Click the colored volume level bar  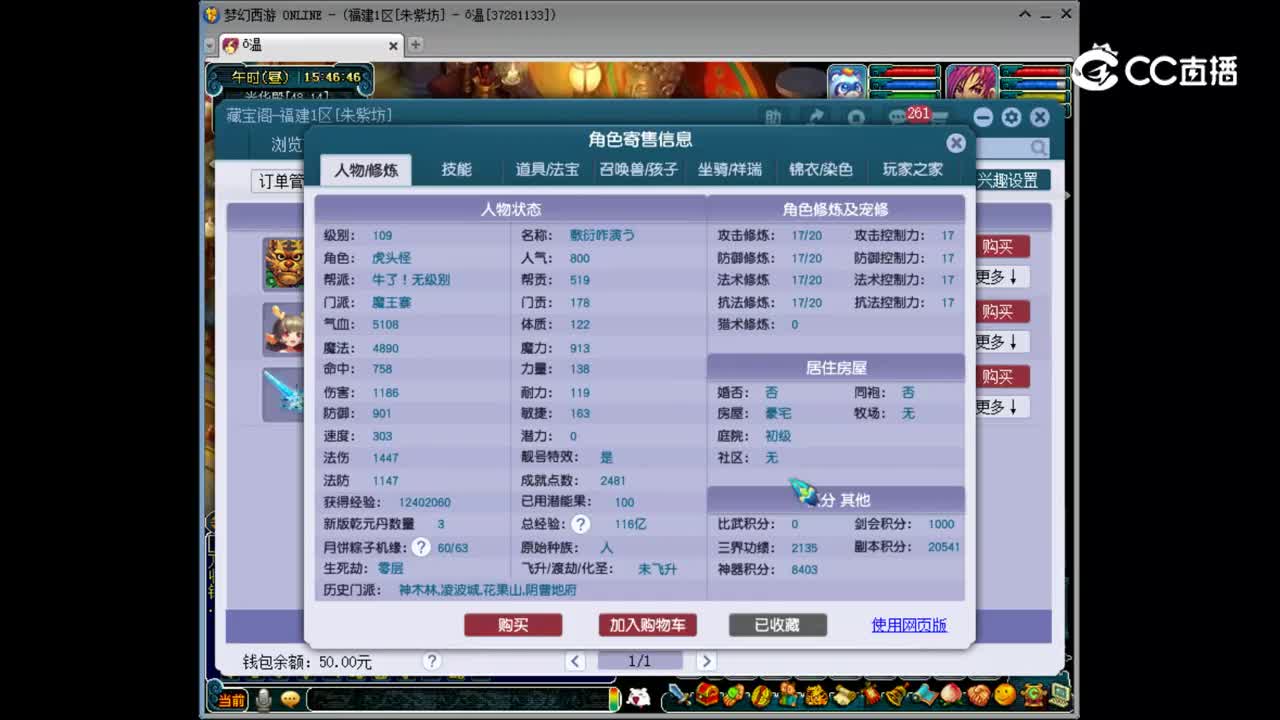614,698
